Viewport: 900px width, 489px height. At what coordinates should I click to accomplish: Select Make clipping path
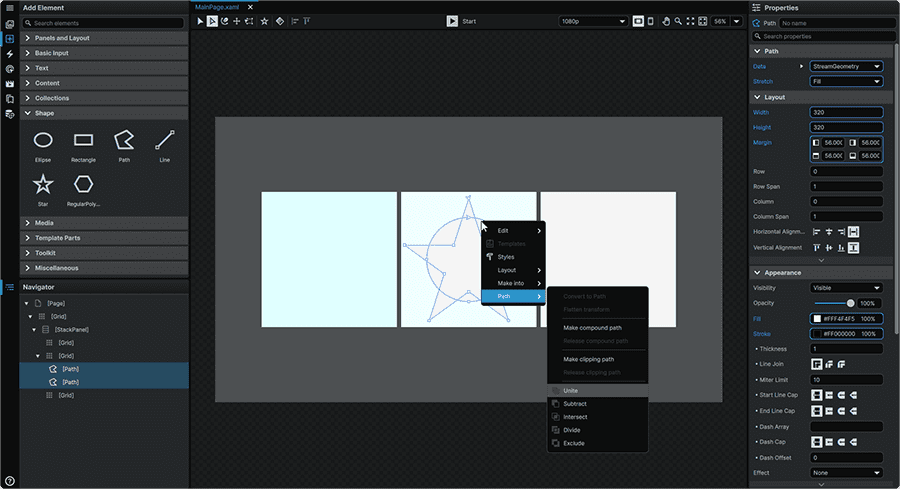click(598, 359)
